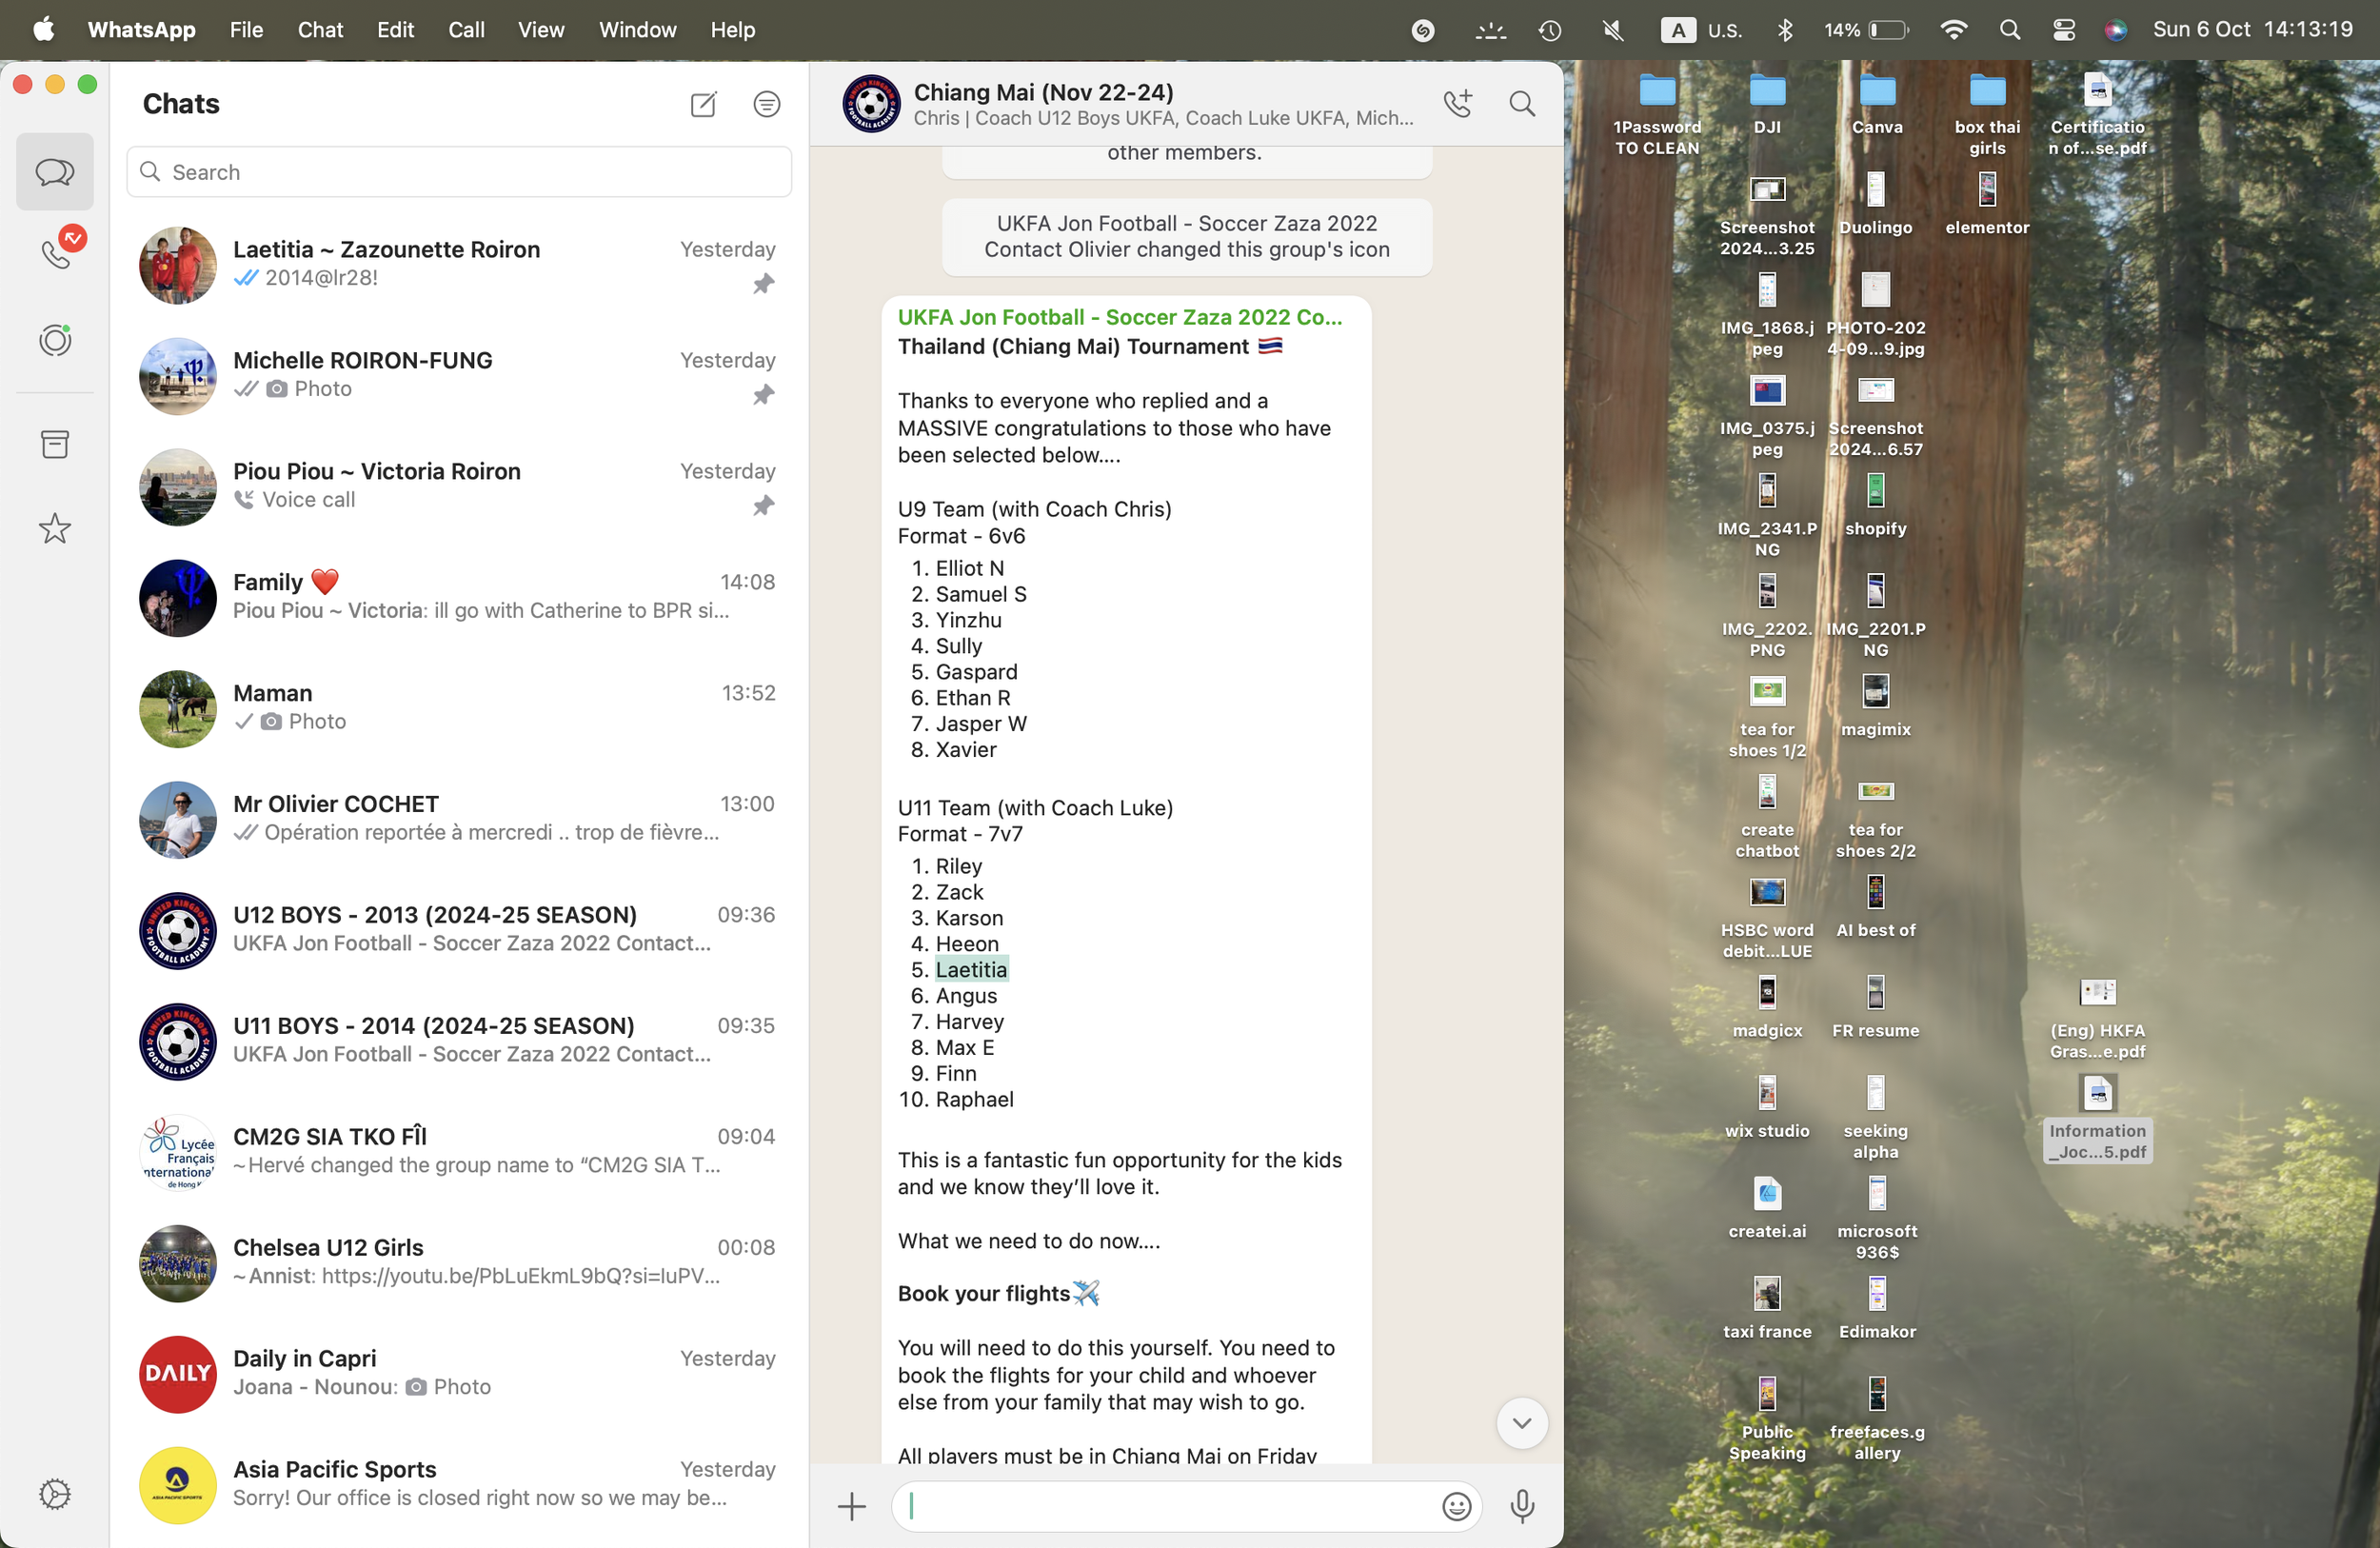Start a group call with phone icon
2380x1548 pixels.
[1458, 104]
